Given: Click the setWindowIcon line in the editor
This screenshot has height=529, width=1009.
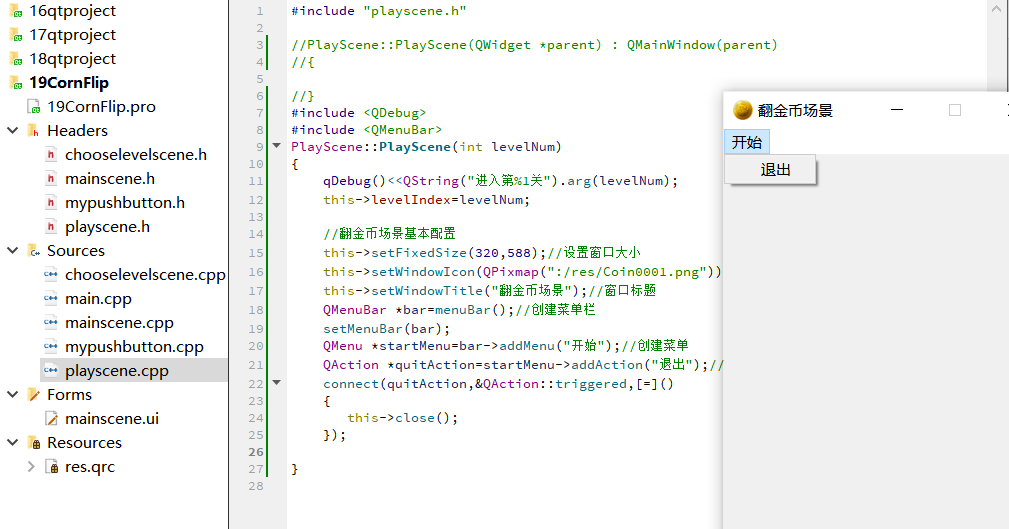Looking at the screenshot, I should point(522,272).
